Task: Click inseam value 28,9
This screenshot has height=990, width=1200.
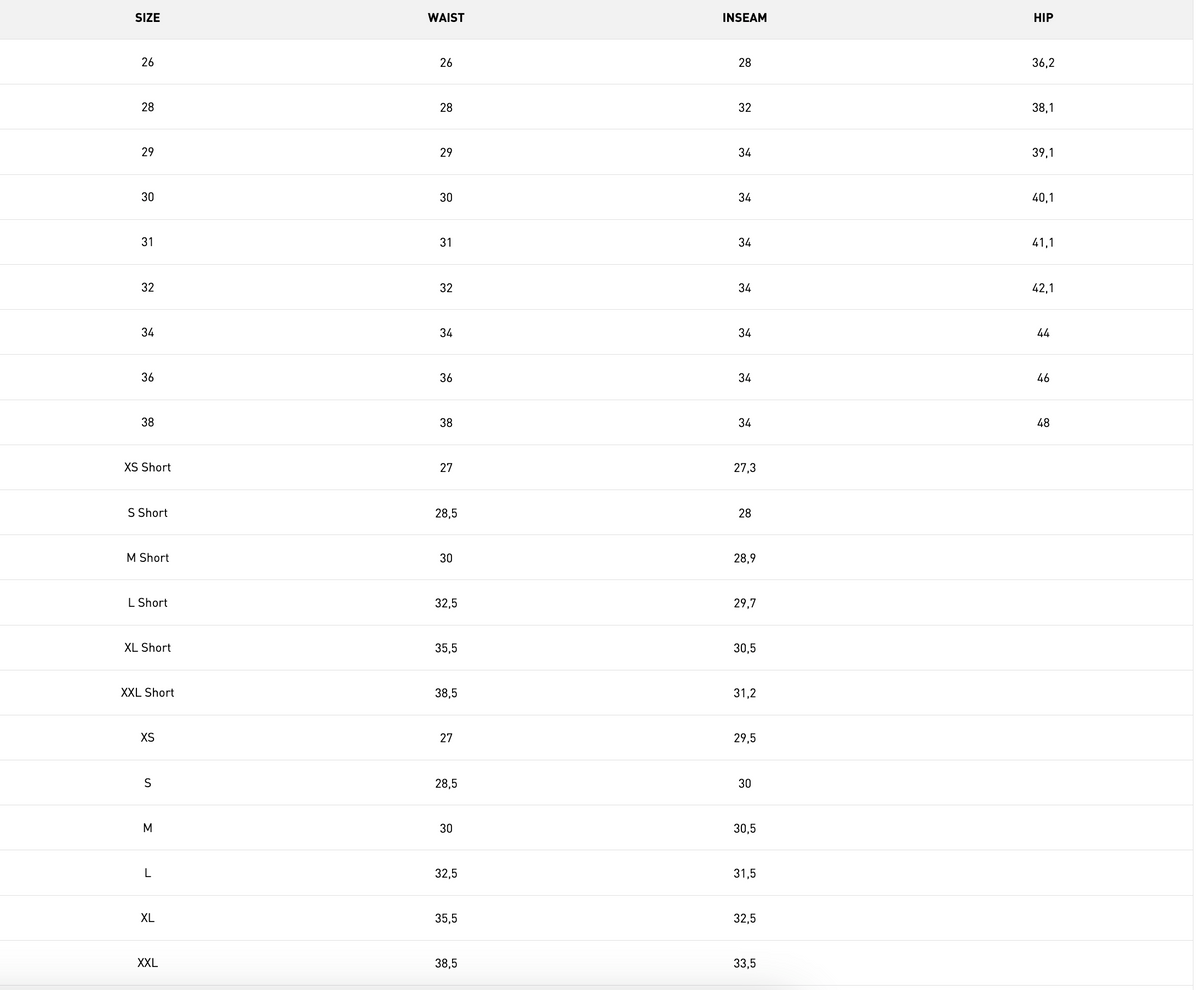Action: coord(744,557)
